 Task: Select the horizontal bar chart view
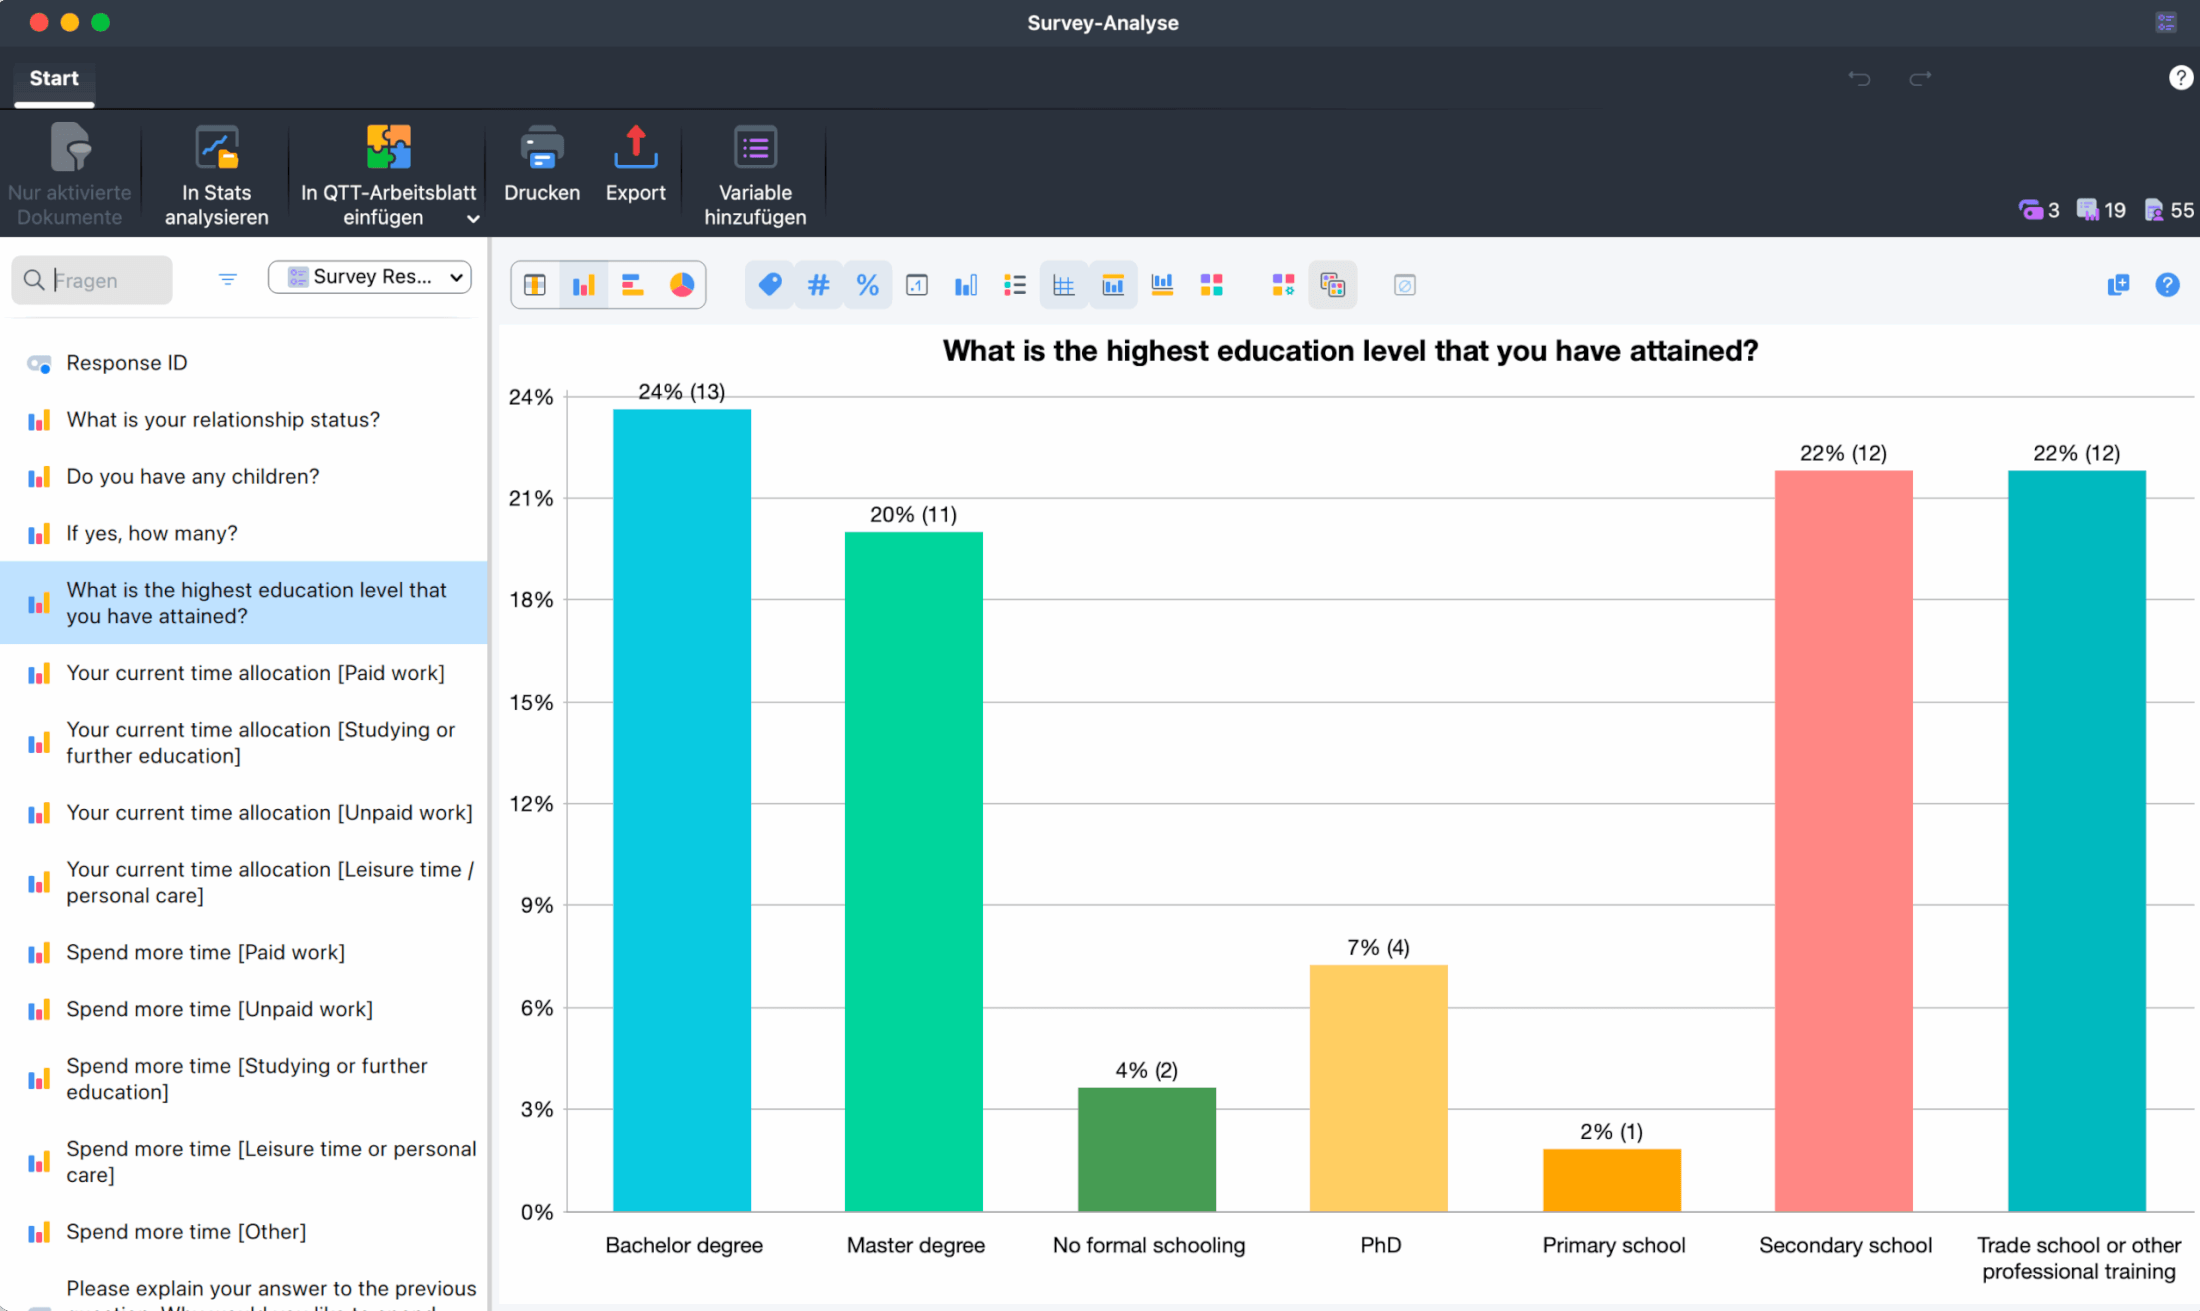631,284
